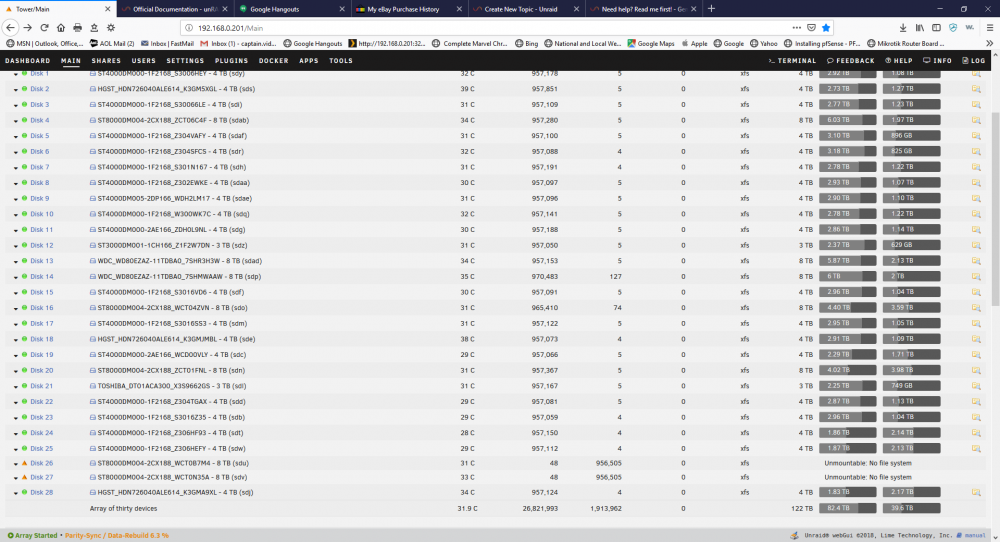Click the browser reload icon

pos(44,28)
